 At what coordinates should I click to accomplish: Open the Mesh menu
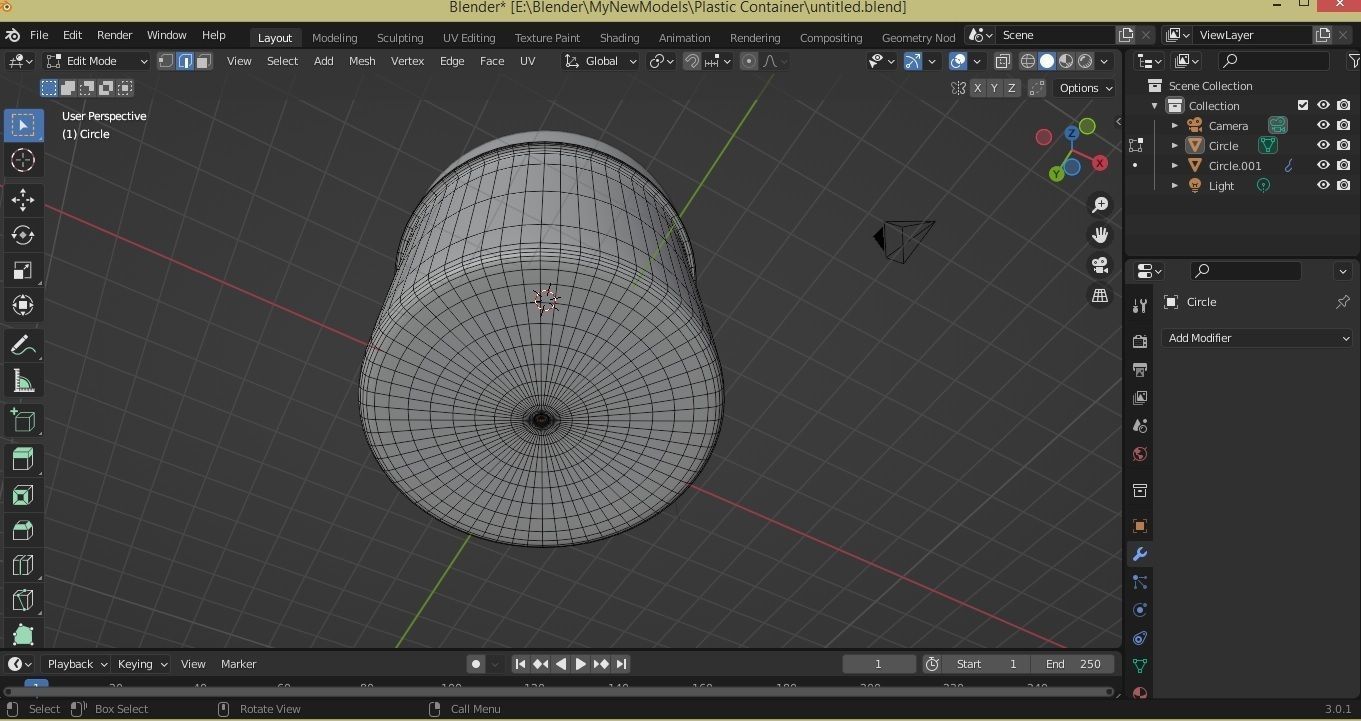361,61
